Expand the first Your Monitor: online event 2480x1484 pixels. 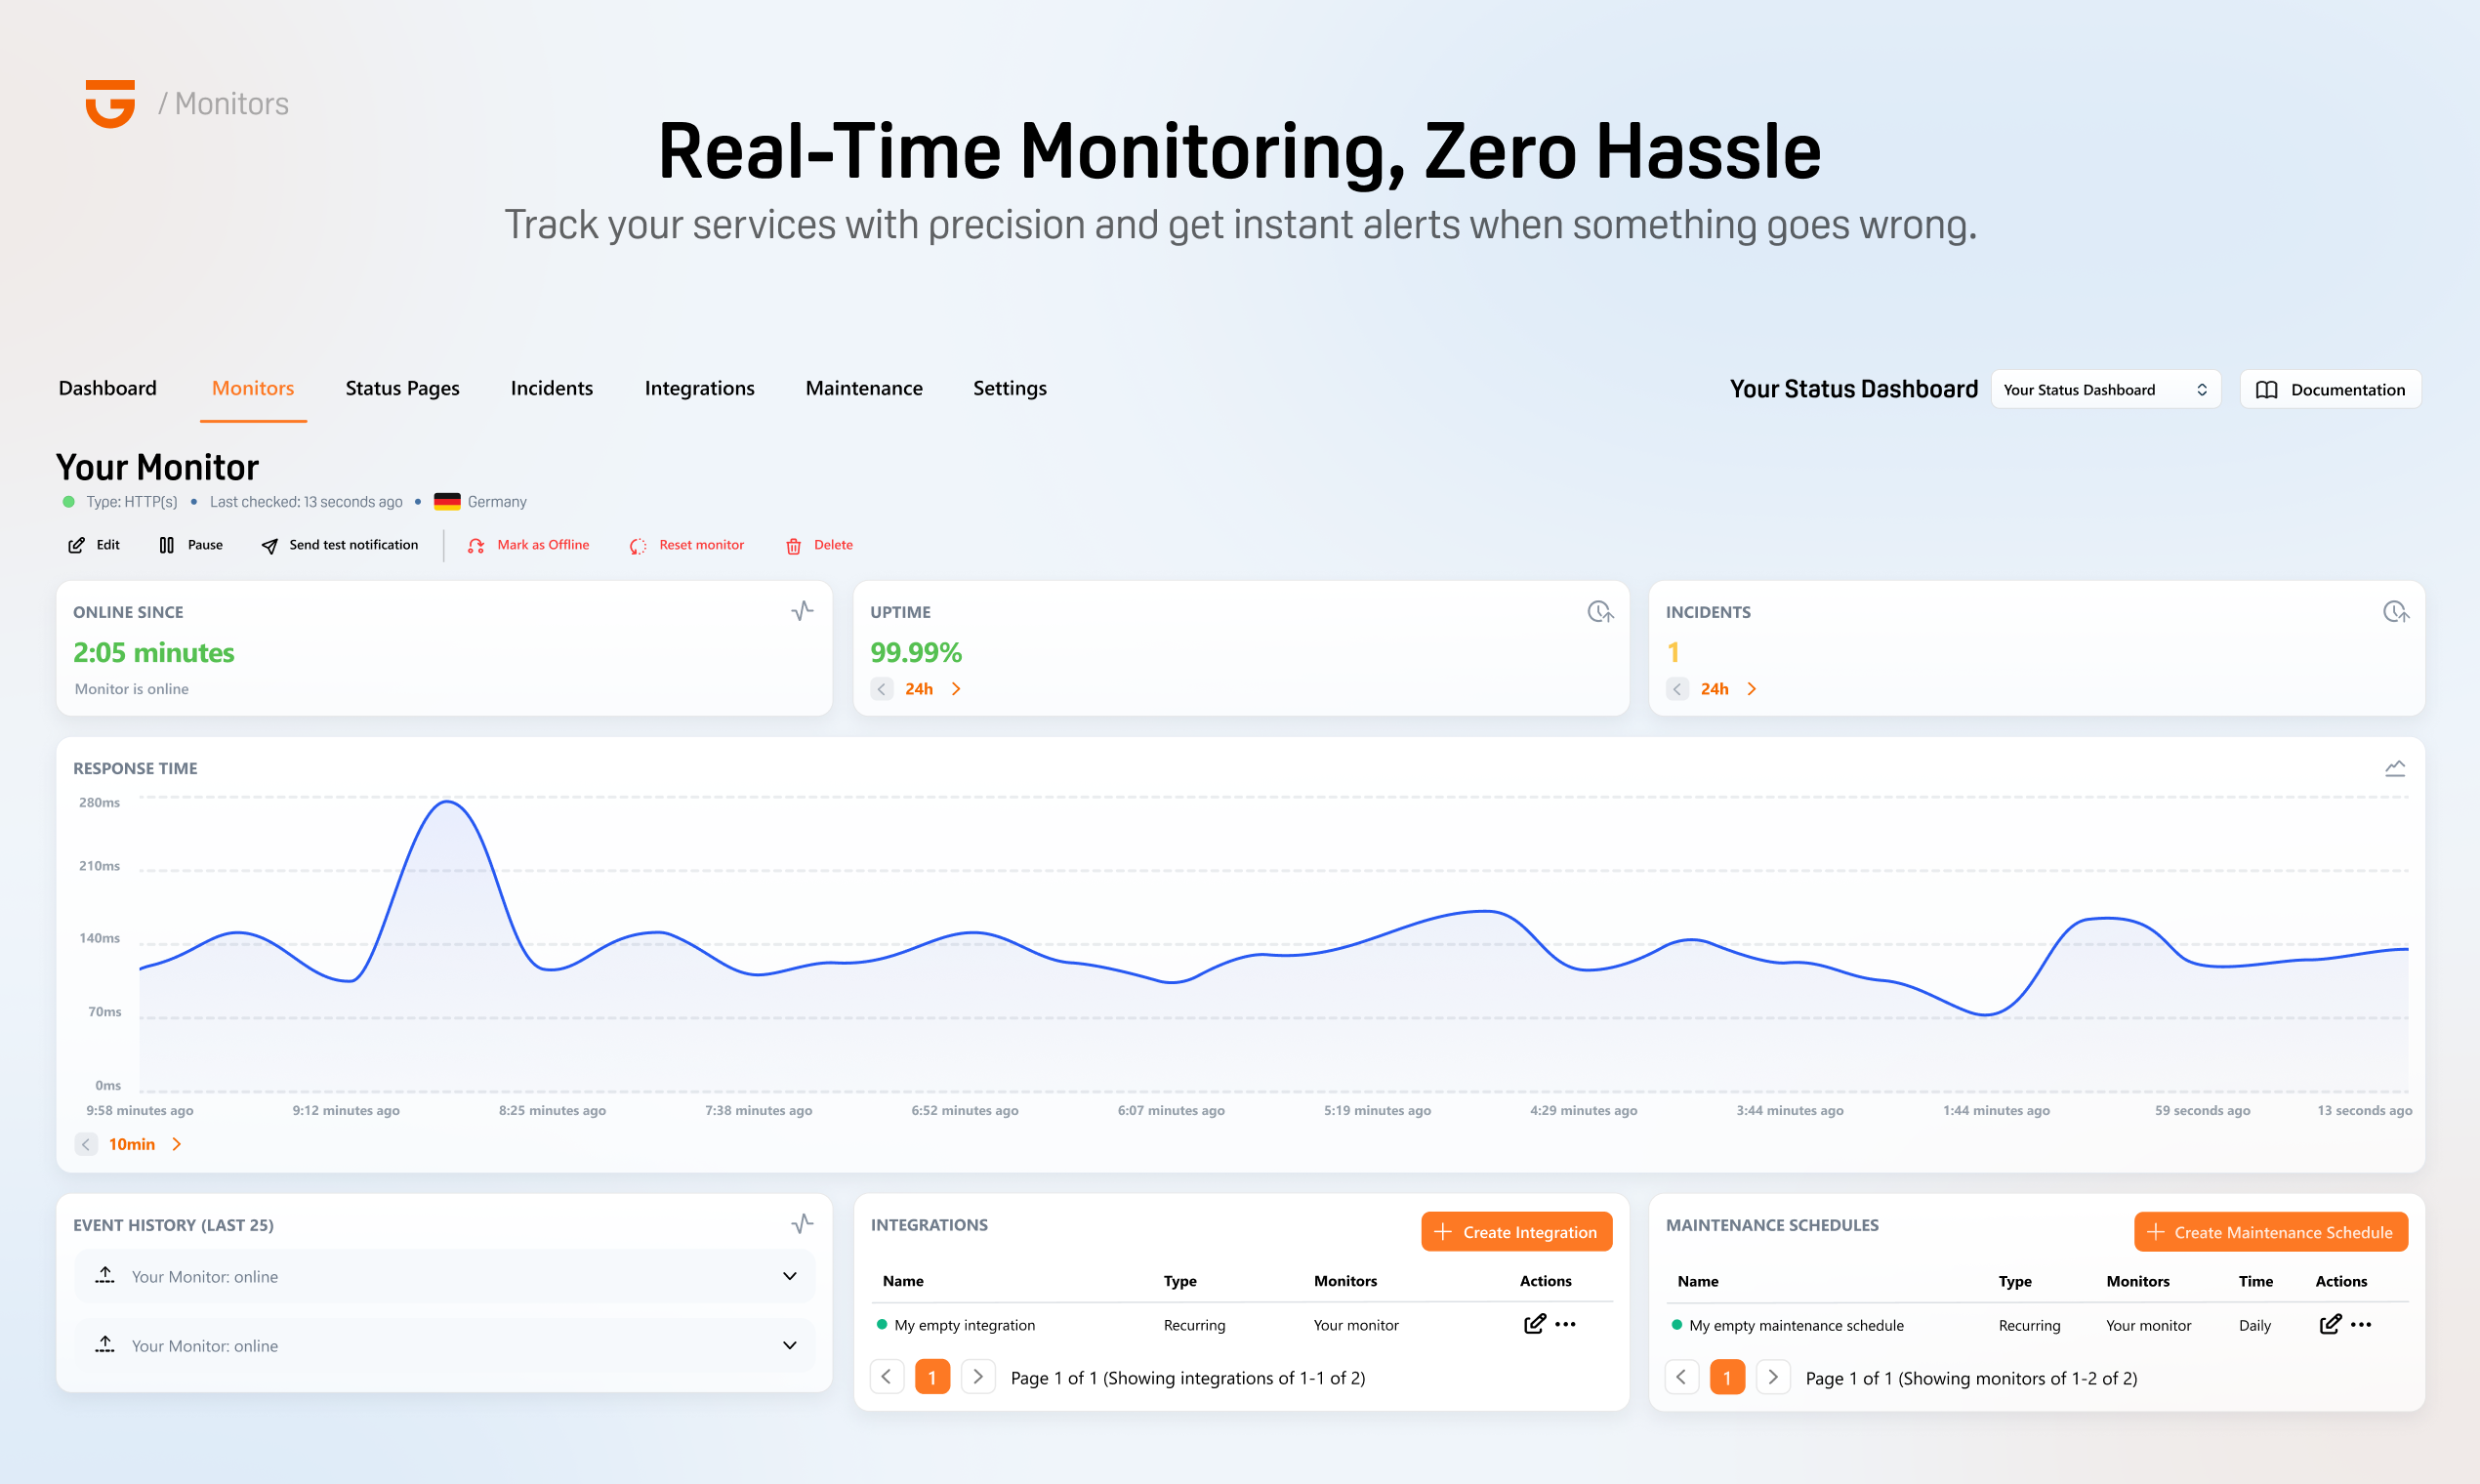pyautogui.click(x=789, y=1276)
